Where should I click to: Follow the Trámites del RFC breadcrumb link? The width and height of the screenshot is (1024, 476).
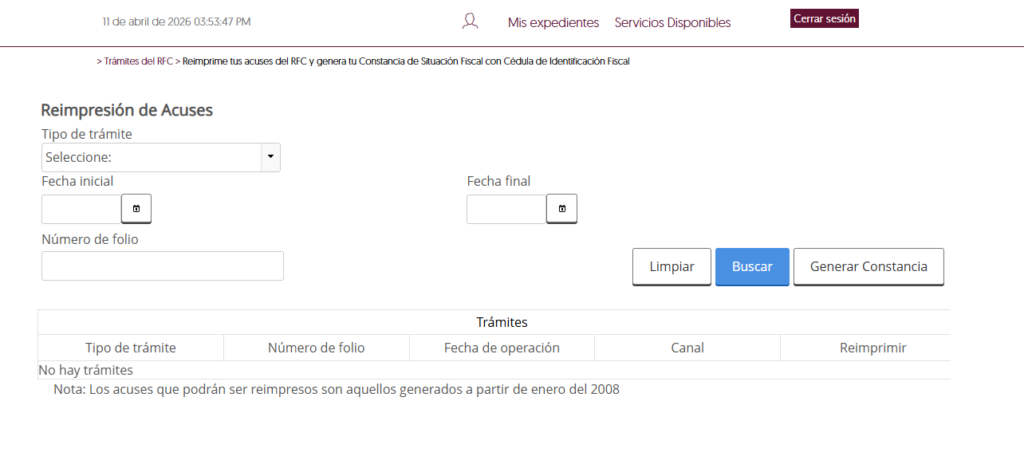(x=138, y=61)
